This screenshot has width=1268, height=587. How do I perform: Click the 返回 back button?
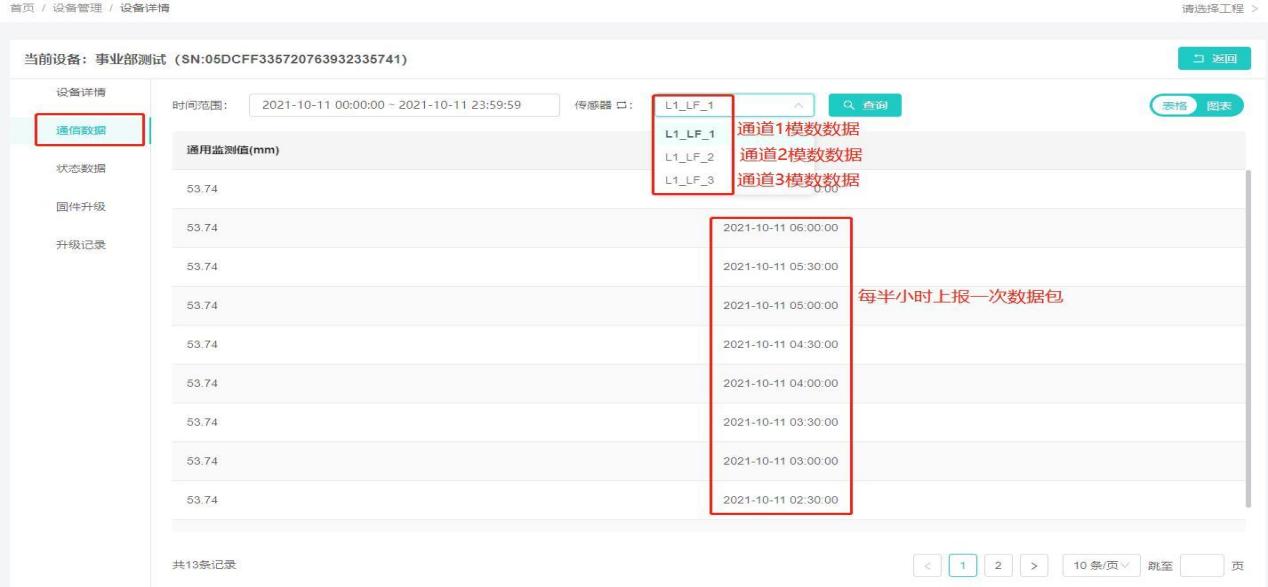1214,61
